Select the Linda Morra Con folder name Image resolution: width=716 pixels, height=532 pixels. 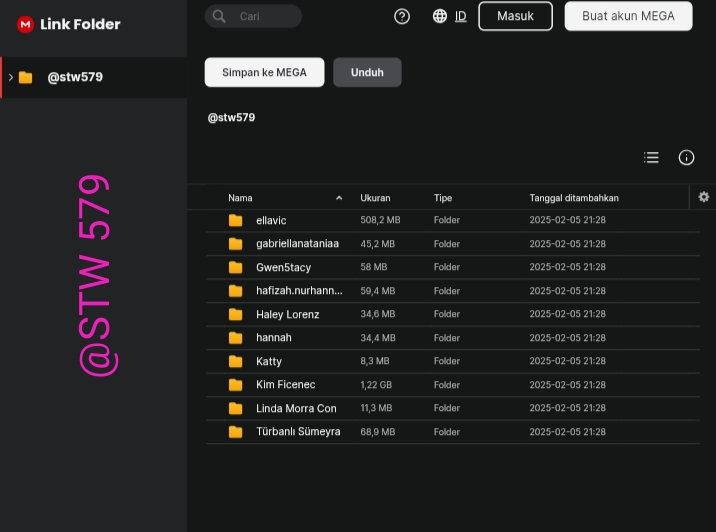click(296, 408)
